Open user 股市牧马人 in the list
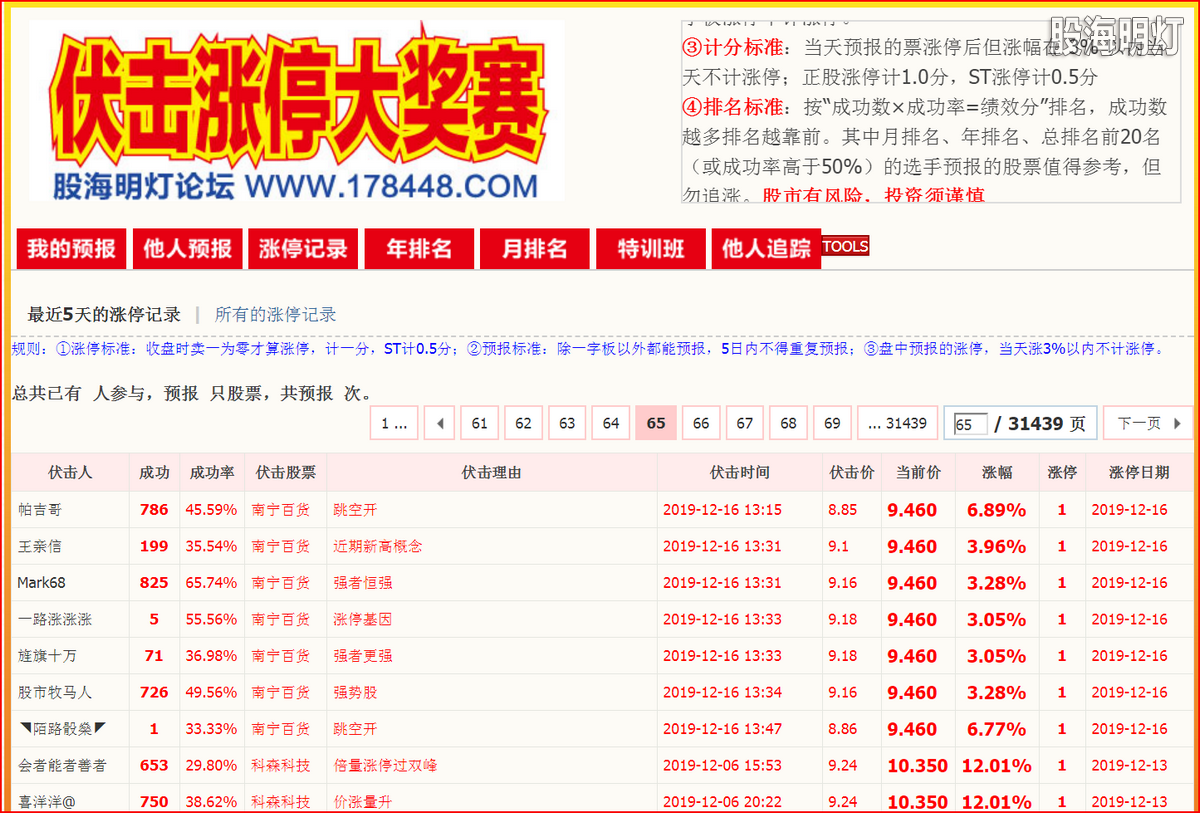Image resolution: width=1200 pixels, height=813 pixels. click(x=54, y=692)
